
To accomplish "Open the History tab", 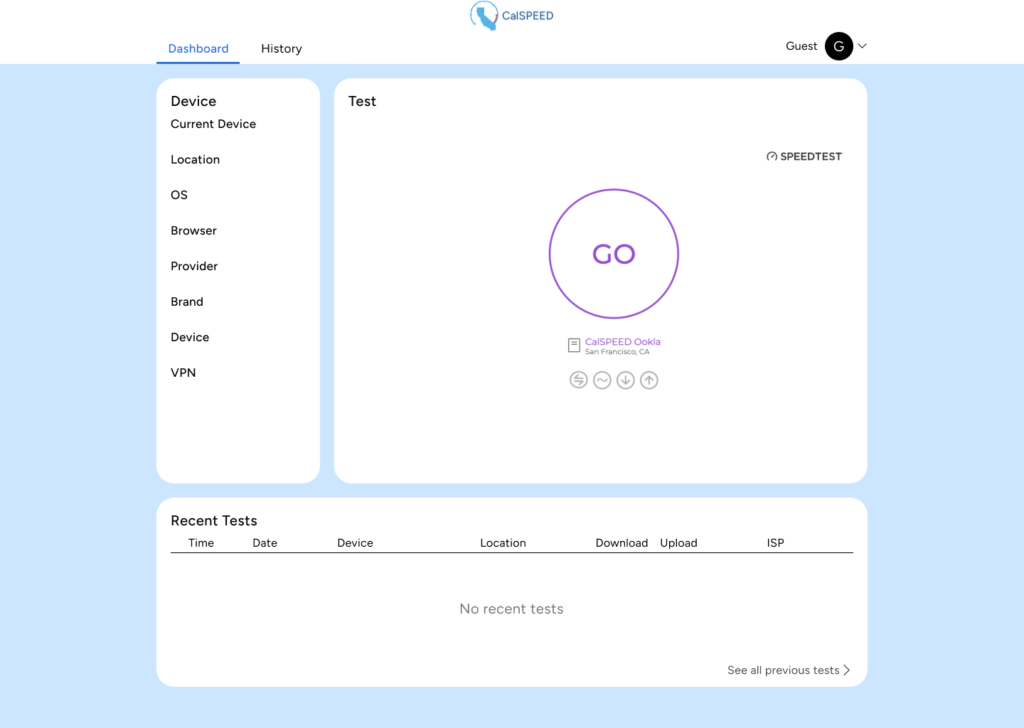I will [x=281, y=48].
